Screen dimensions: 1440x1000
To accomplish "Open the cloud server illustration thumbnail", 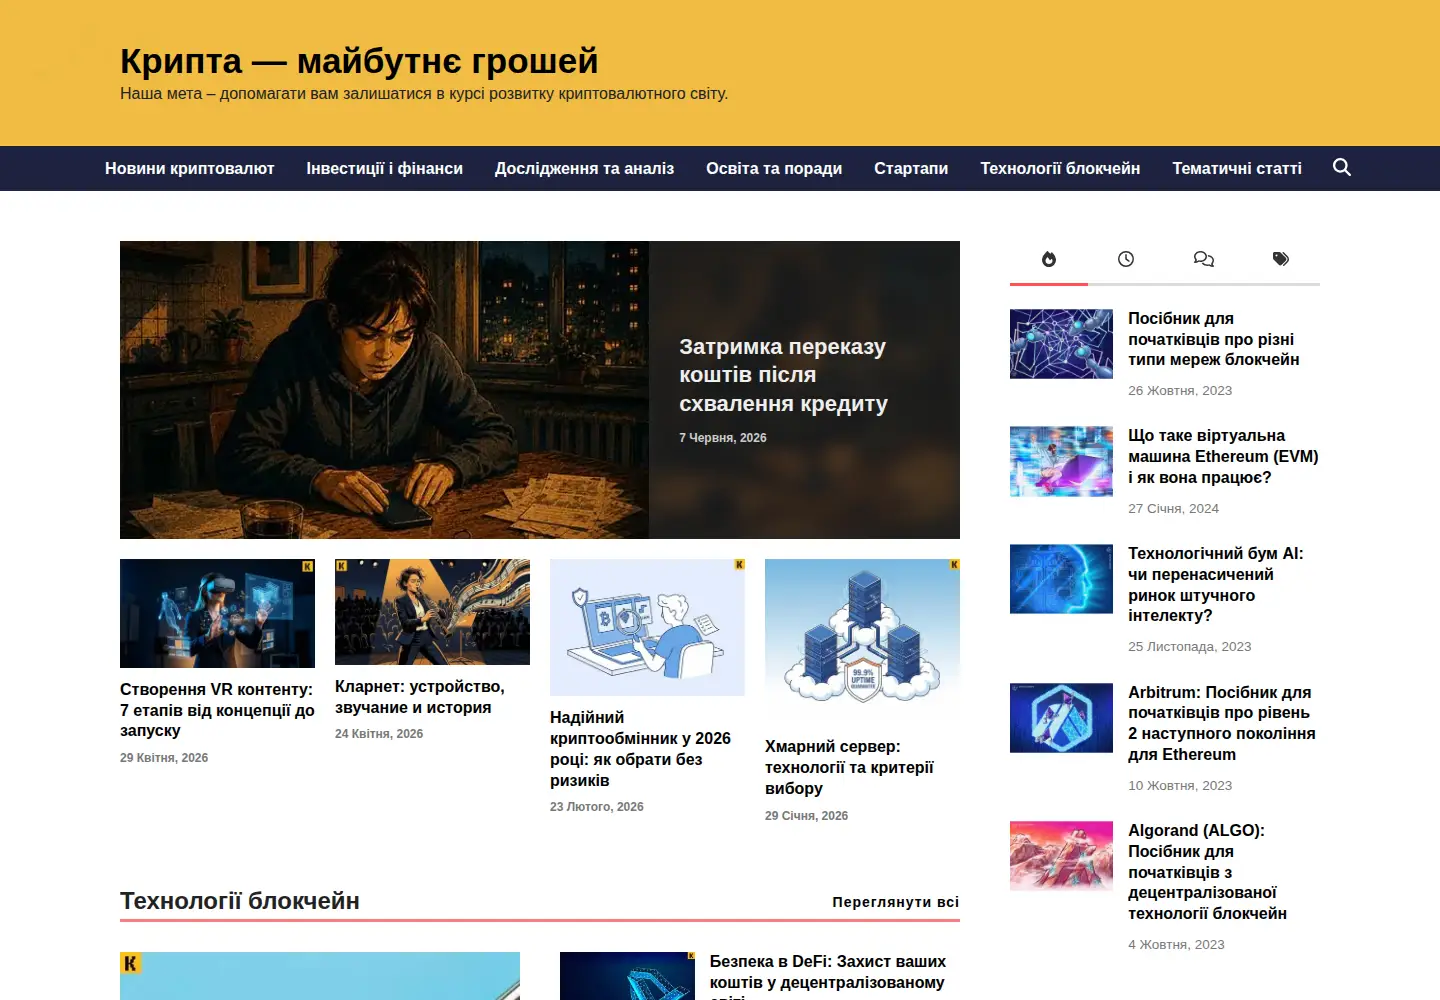I will click(862, 641).
